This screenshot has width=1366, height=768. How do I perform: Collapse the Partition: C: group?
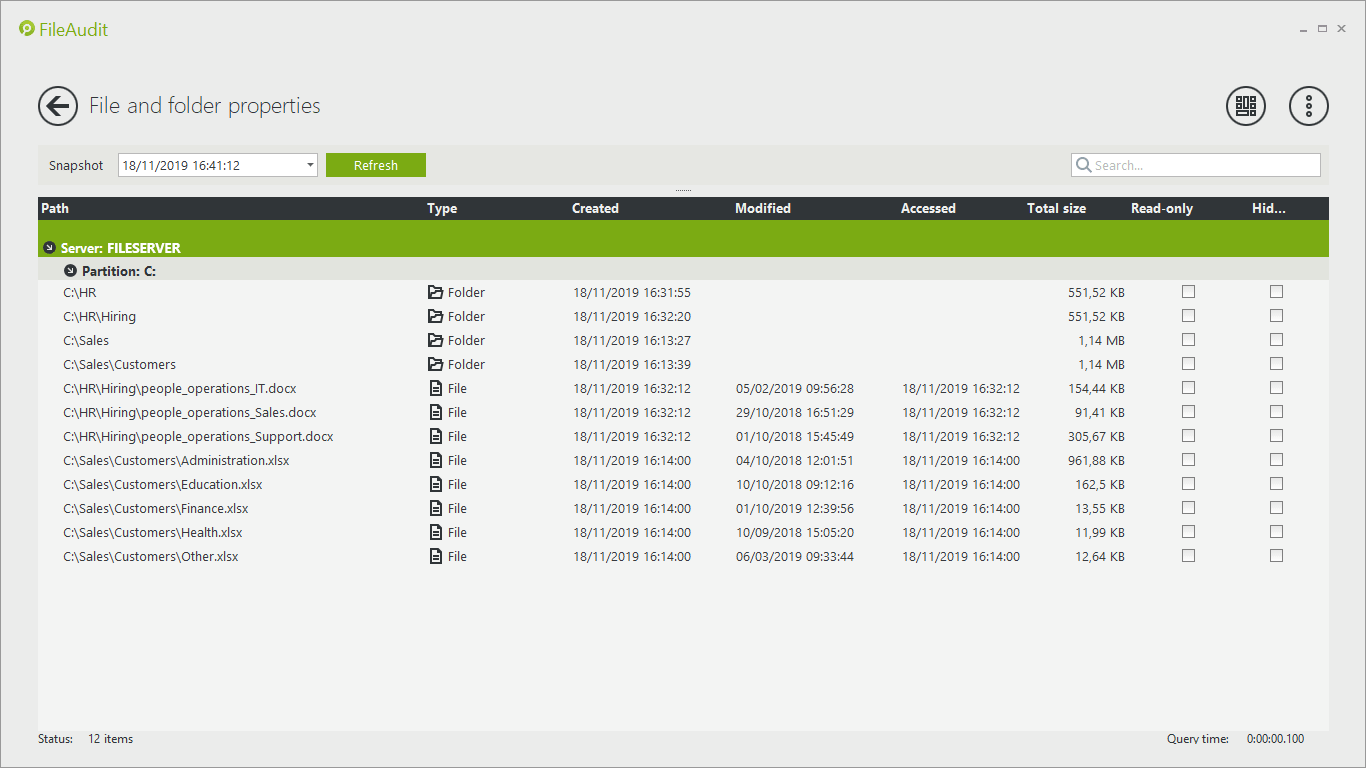[x=70, y=271]
